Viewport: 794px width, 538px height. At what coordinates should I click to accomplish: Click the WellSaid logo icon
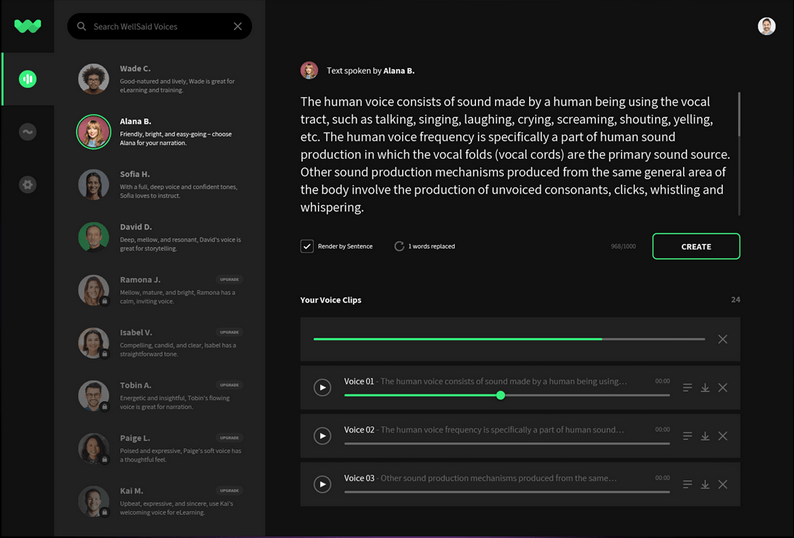27,25
